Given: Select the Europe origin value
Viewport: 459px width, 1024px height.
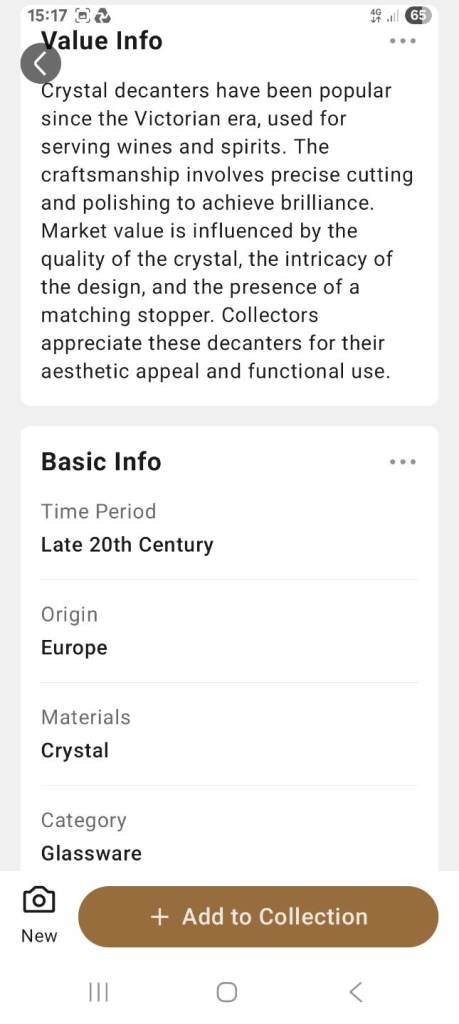Looking at the screenshot, I should (x=74, y=648).
